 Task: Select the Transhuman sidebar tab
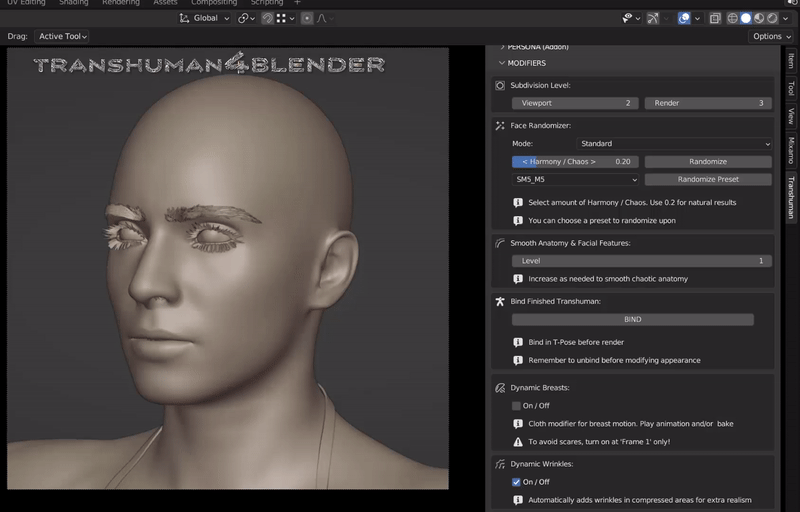tap(791, 197)
